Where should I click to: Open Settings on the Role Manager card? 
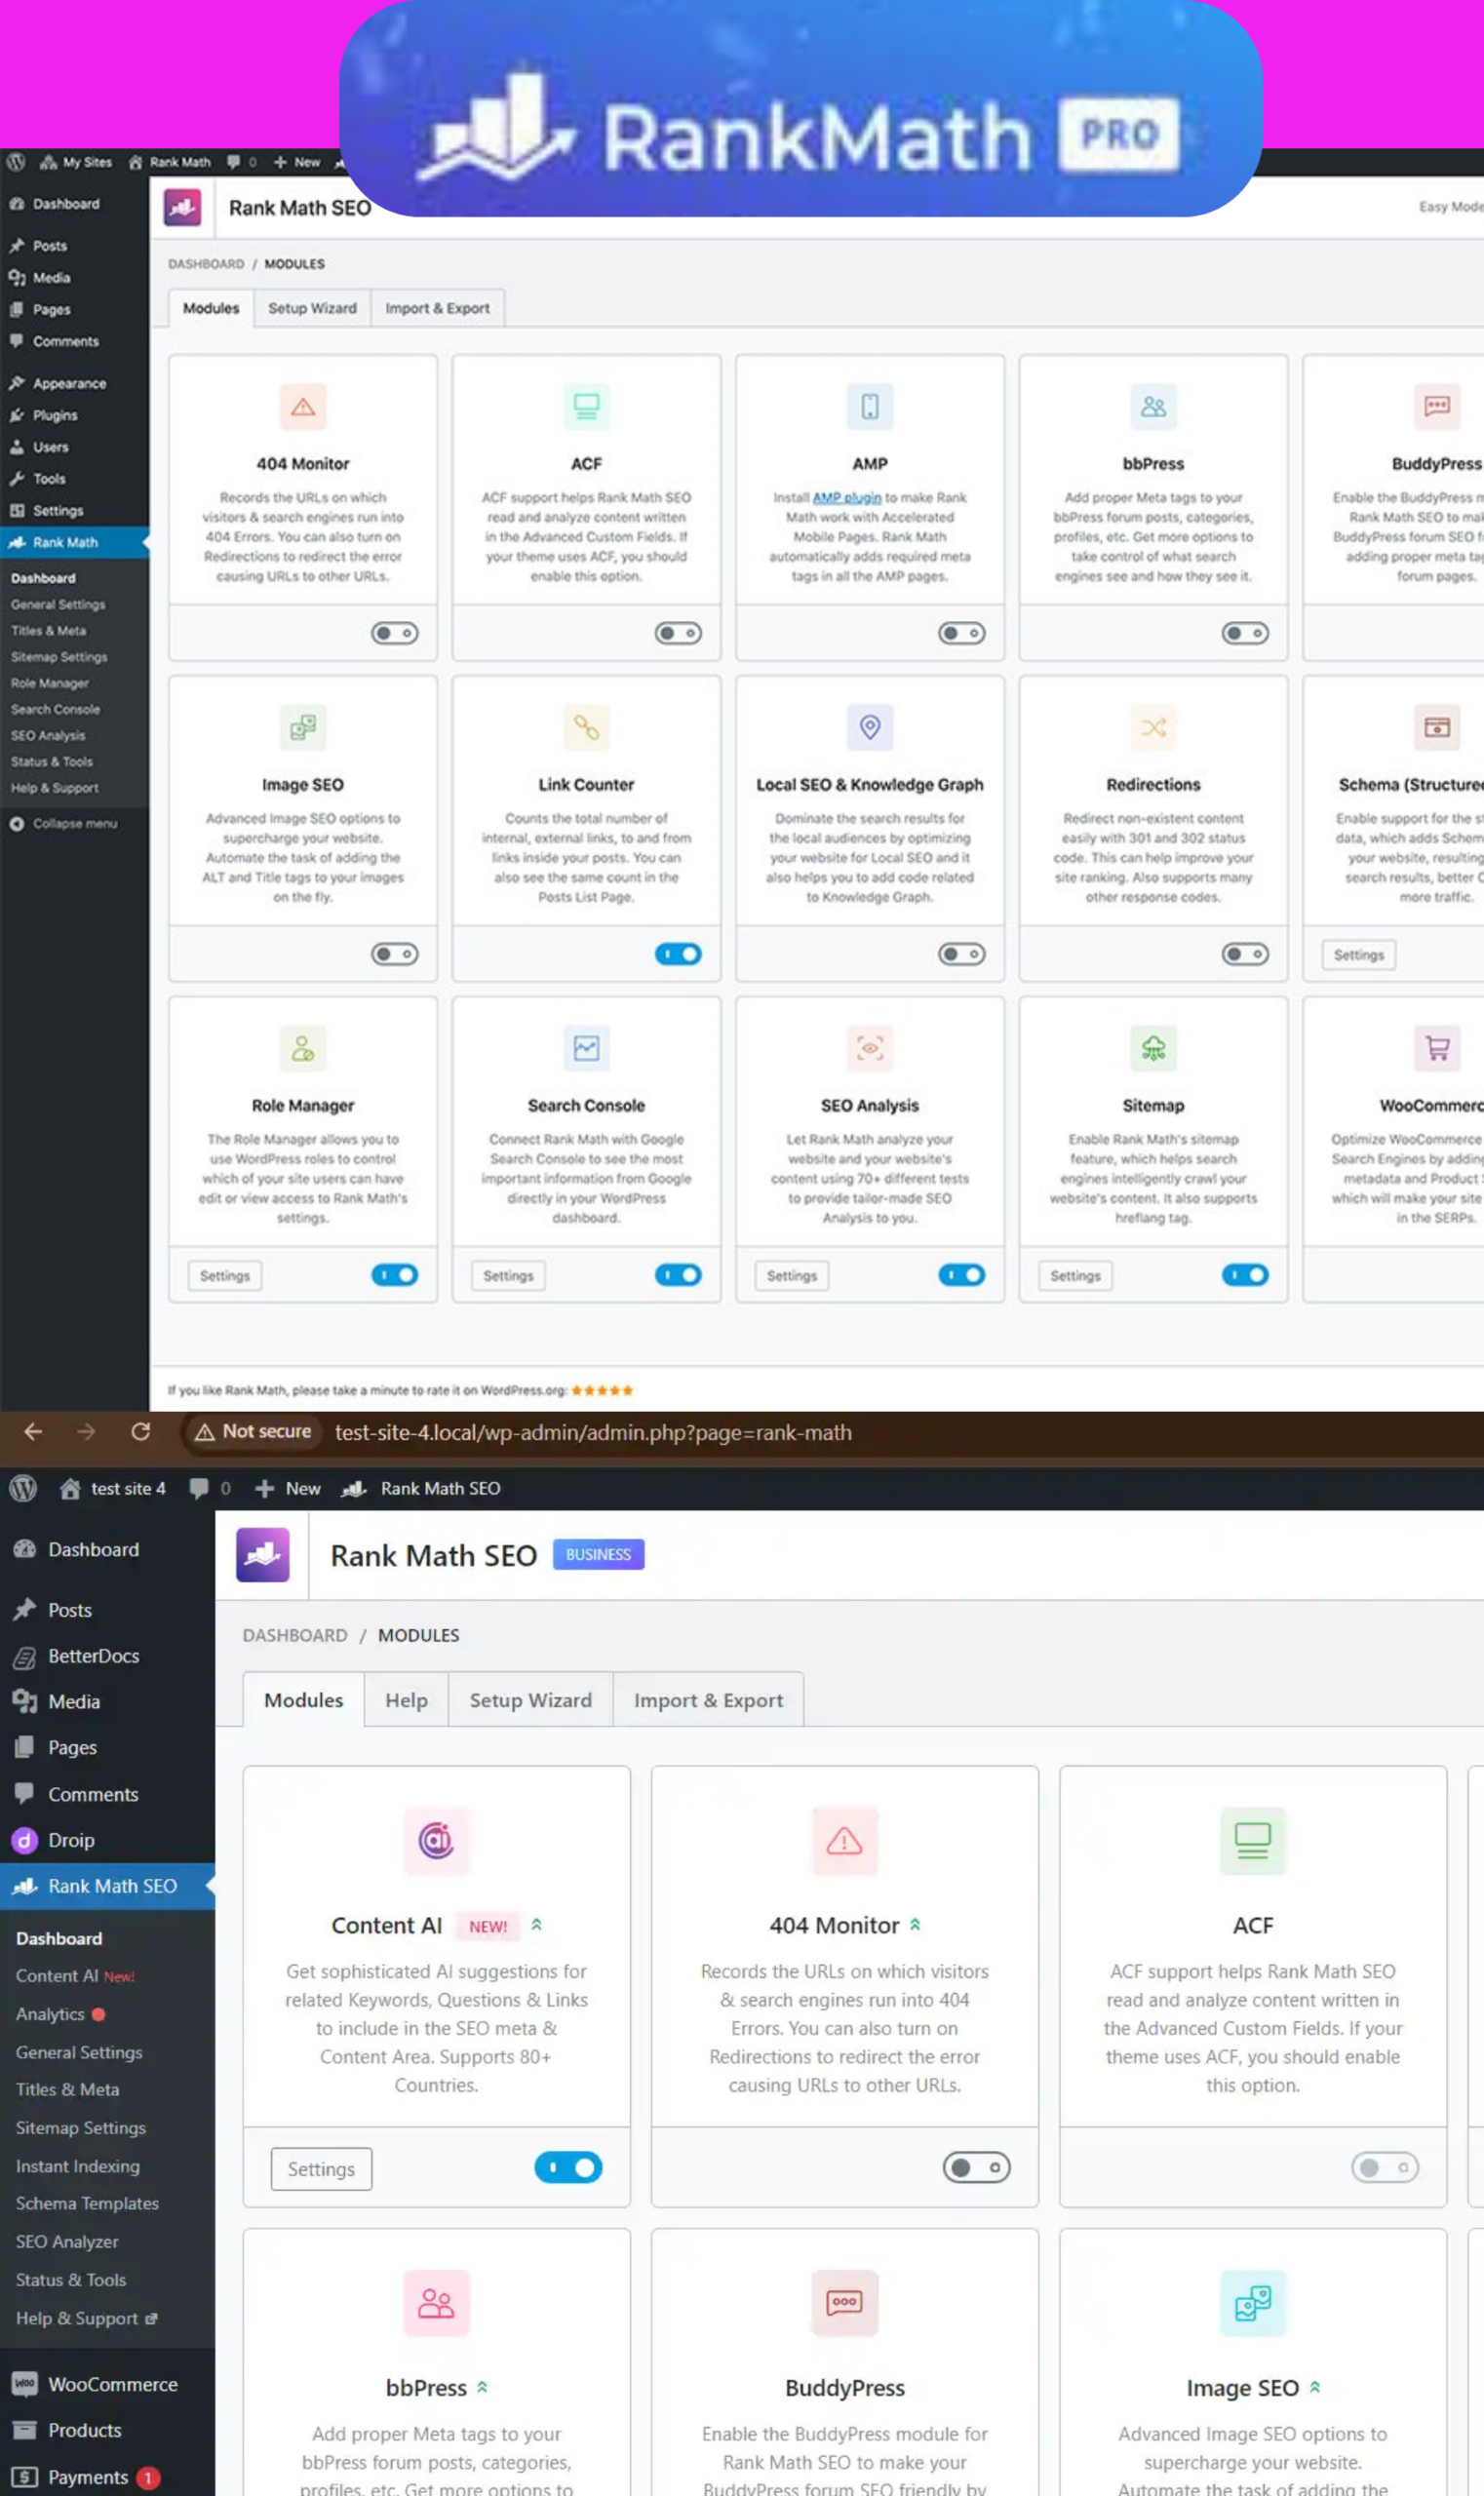pos(225,1276)
